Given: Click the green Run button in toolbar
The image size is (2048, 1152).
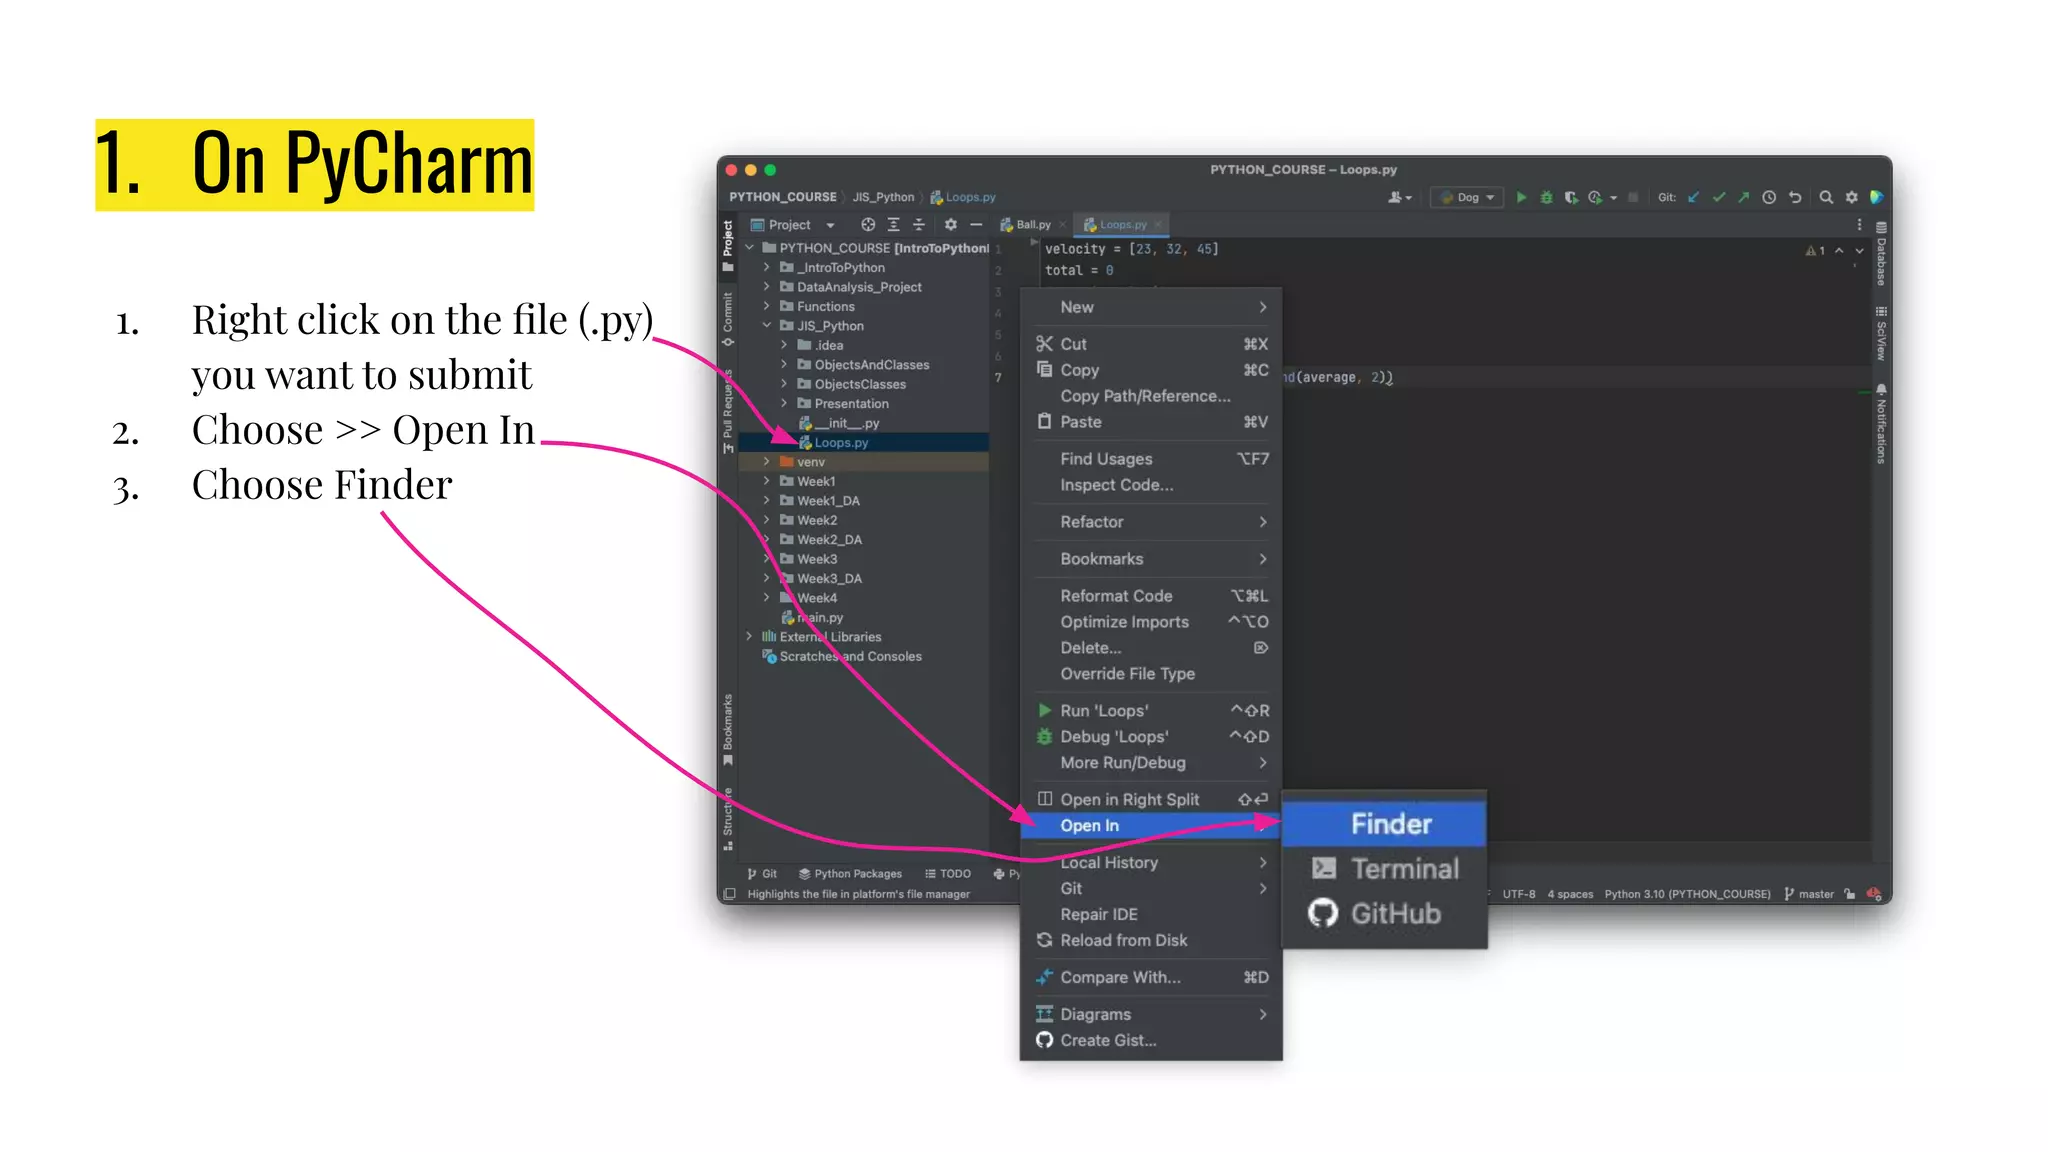Looking at the screenshot, I should [1521, 197].
